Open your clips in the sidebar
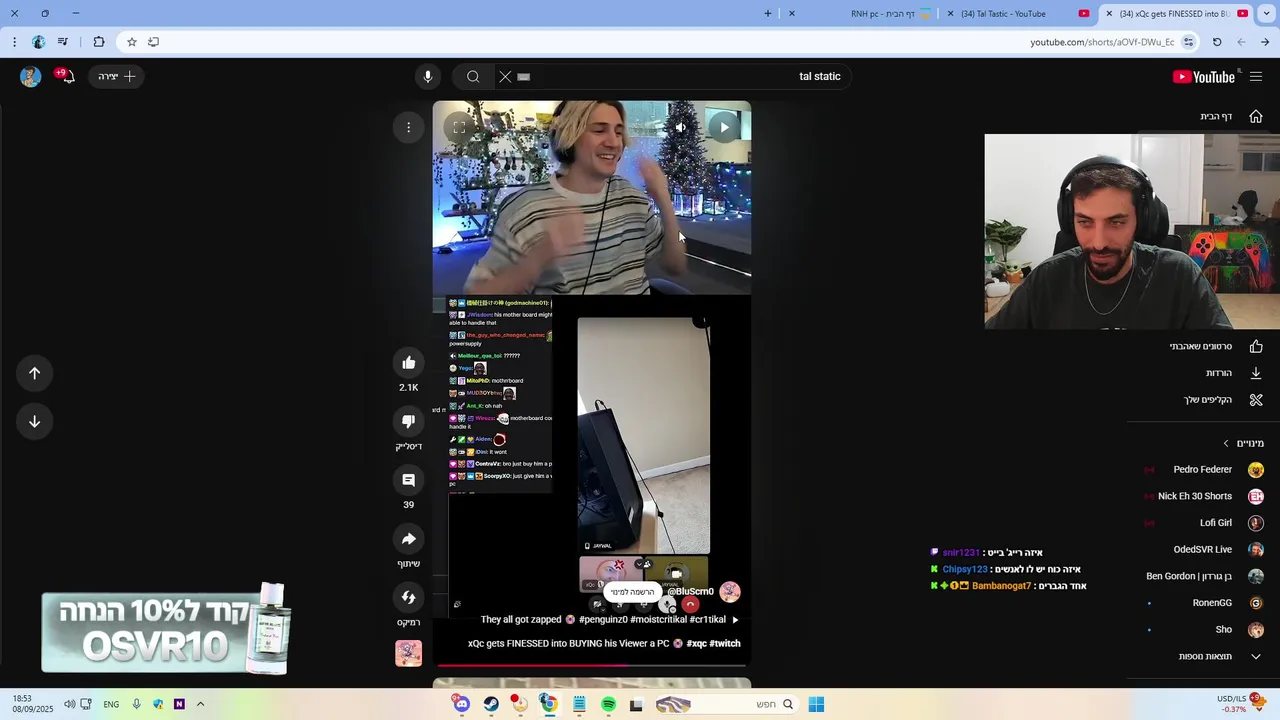 coord(1222,400)
